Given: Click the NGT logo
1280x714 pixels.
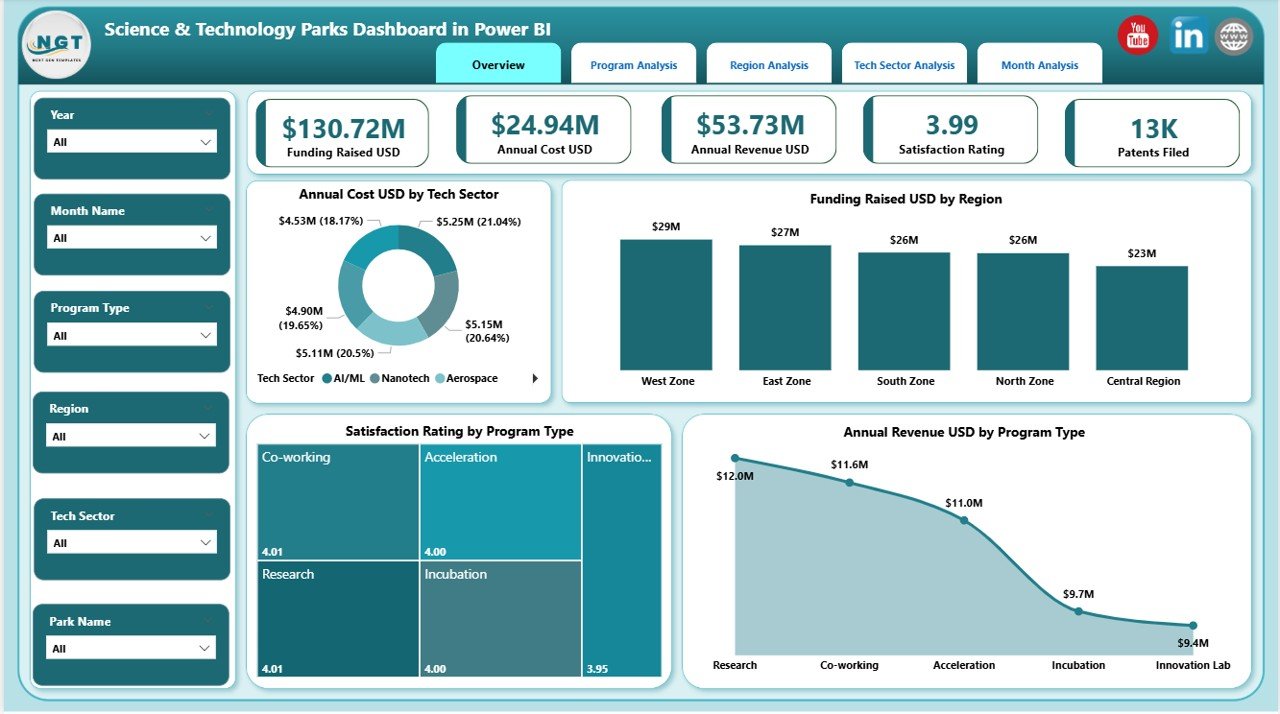Looking at the screenshot, I should click(x=55, y=44).
